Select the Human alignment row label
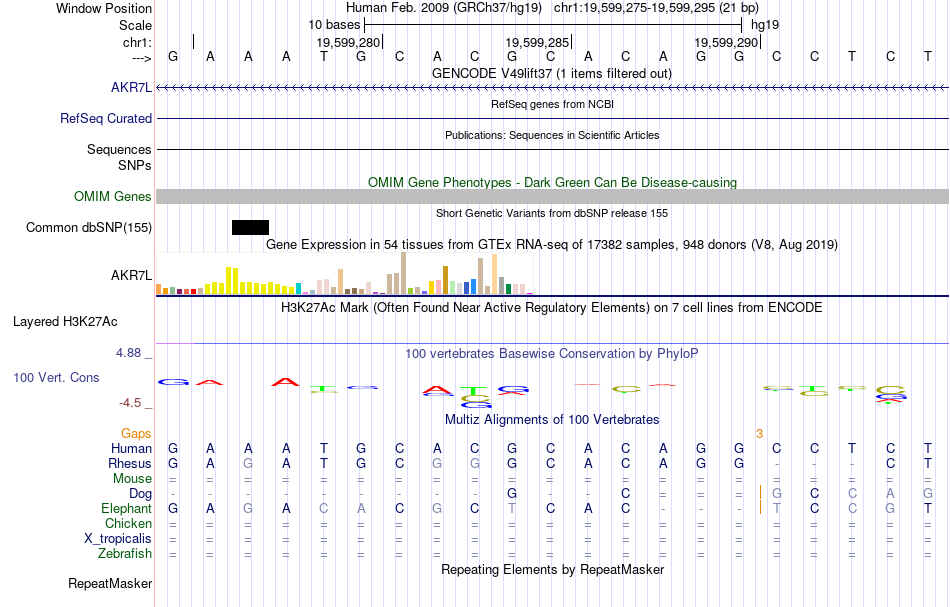This screenshot has height=607, width=950. (x=131, y=449)
